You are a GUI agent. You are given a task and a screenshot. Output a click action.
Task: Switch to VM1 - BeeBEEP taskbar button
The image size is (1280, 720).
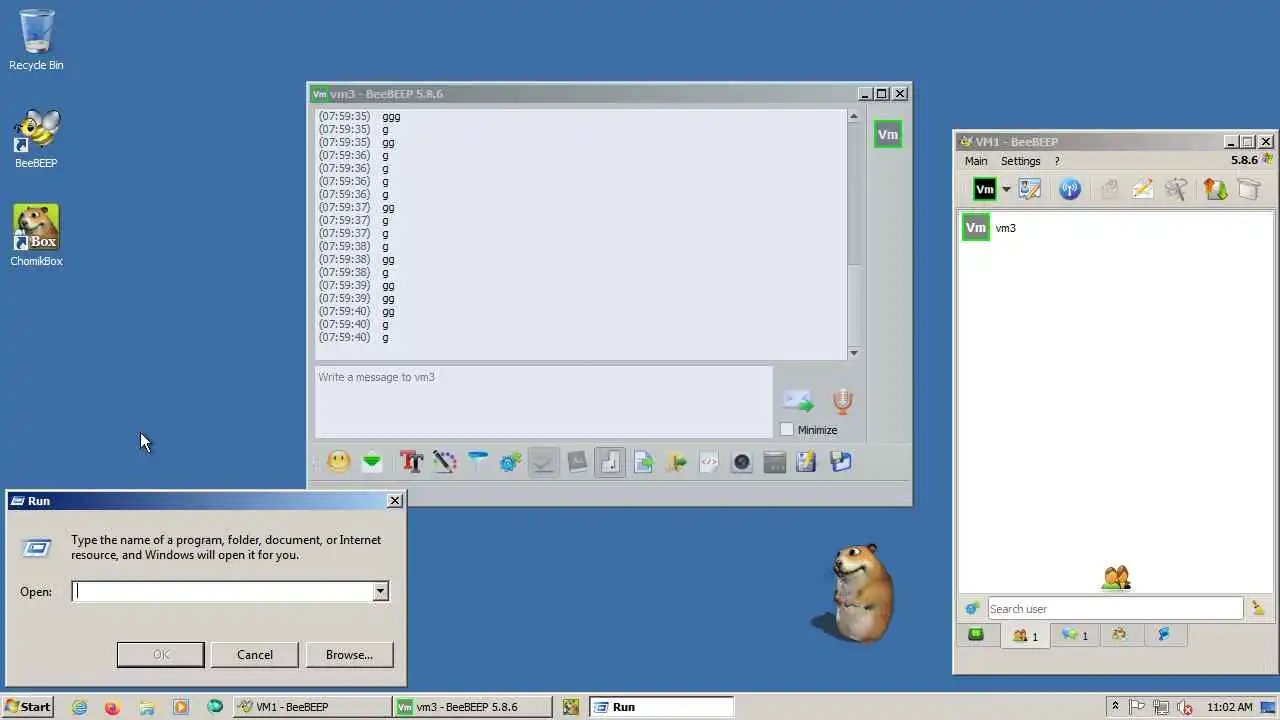tap(312, 707)
